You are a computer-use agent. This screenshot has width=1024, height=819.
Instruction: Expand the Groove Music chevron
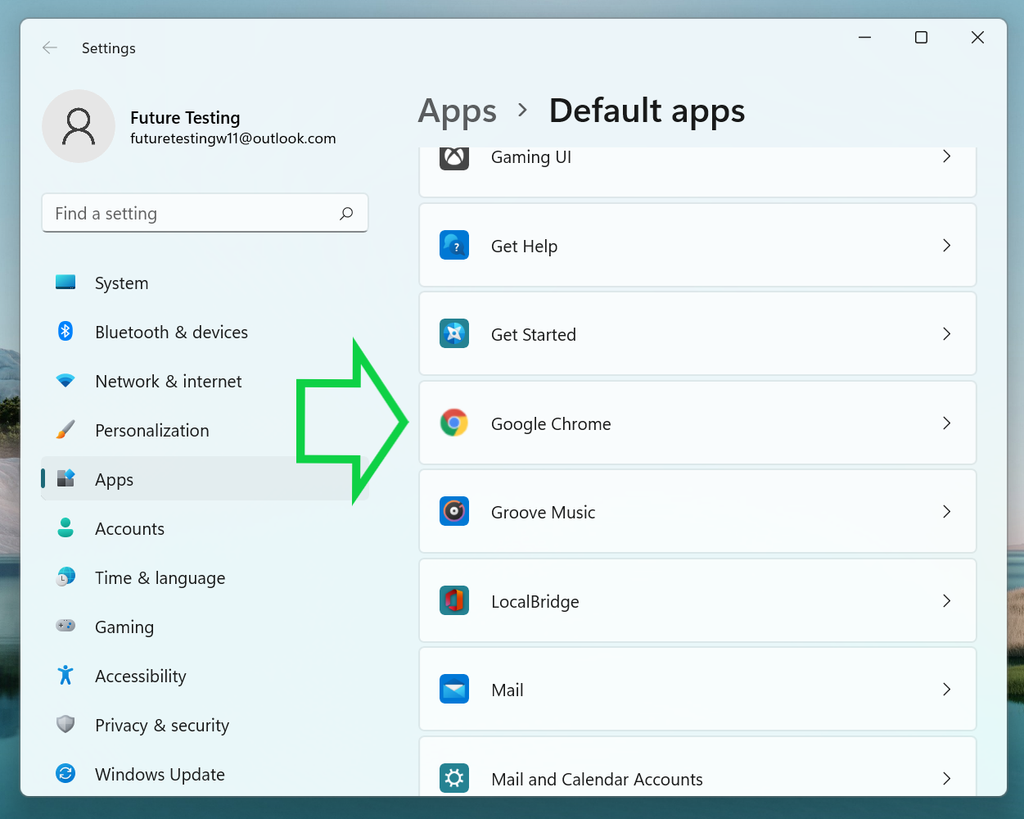tap(946, 511)
